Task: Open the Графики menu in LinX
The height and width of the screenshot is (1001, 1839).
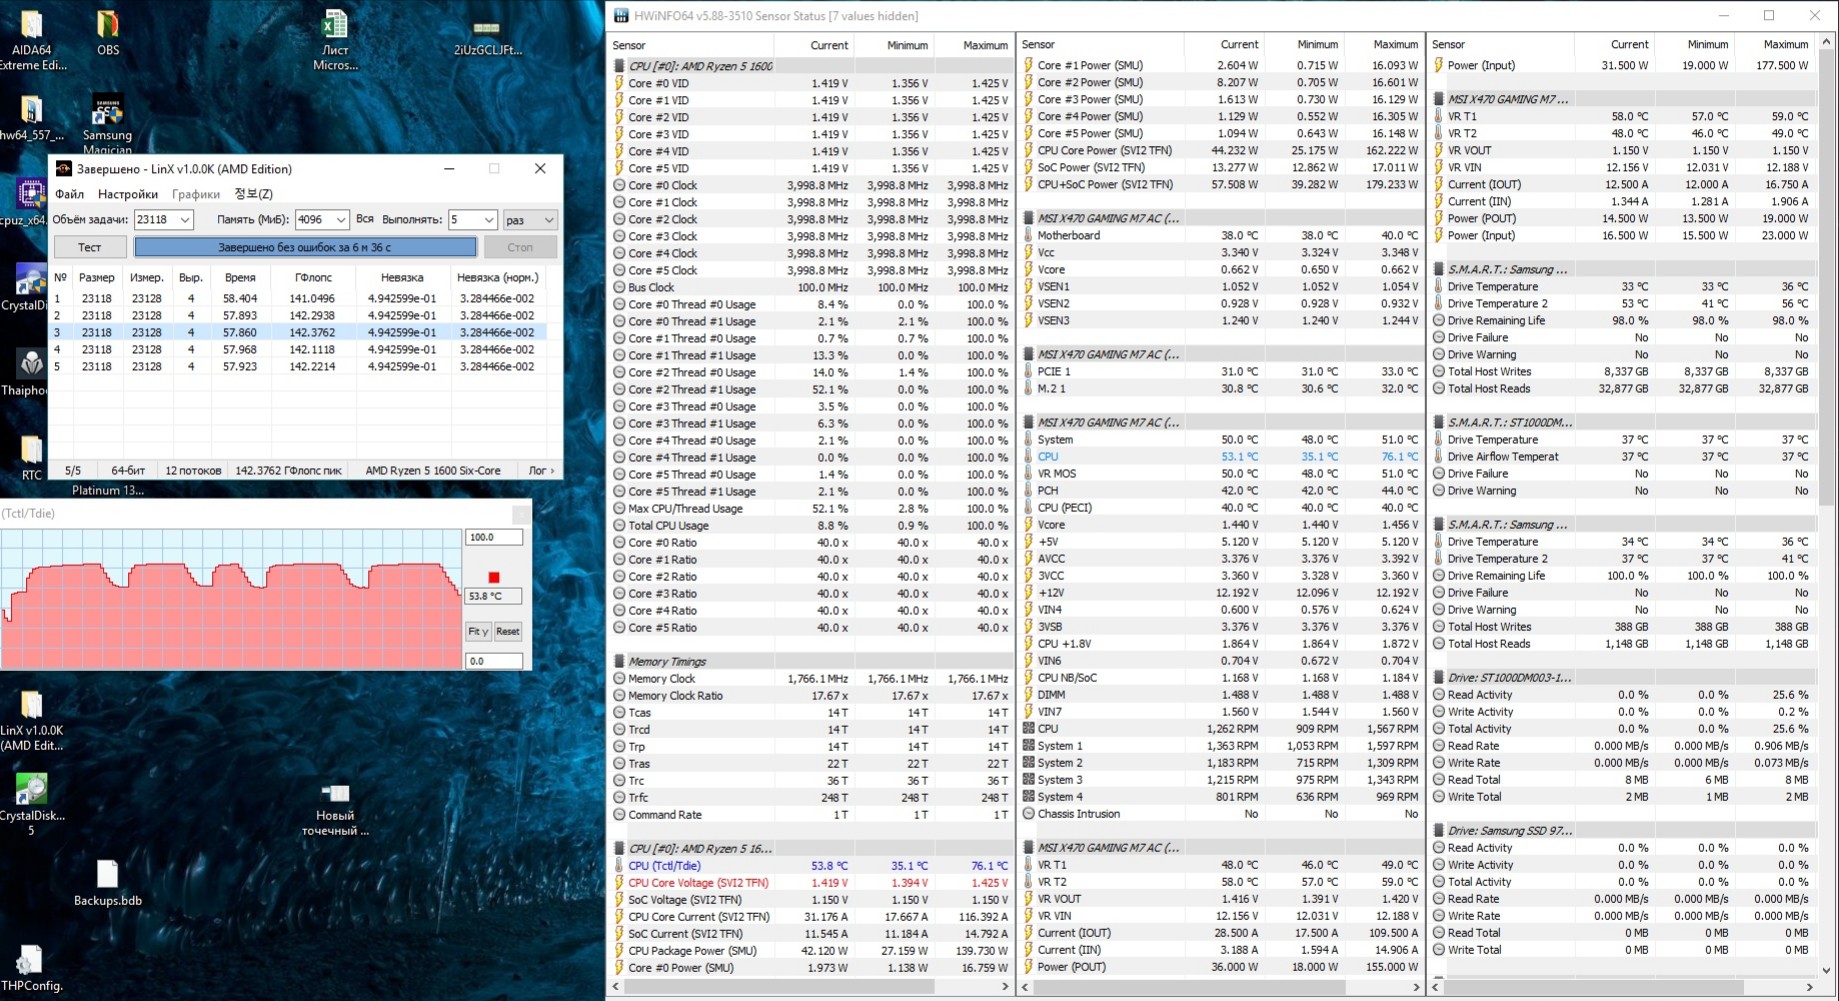Action: (195, 194)
